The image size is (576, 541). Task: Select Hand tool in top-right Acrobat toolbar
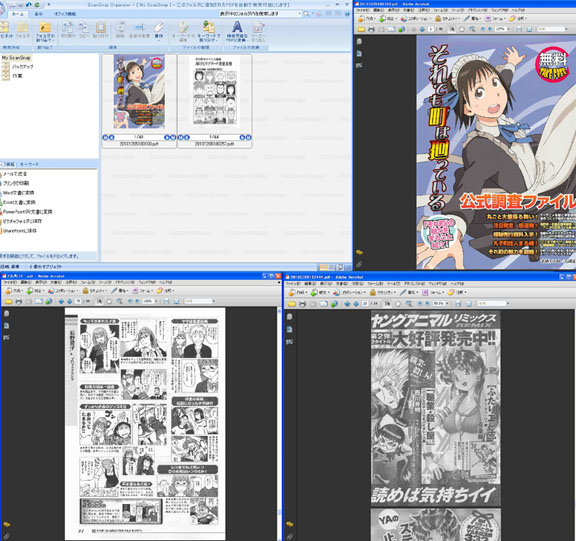tap(462, 29)
